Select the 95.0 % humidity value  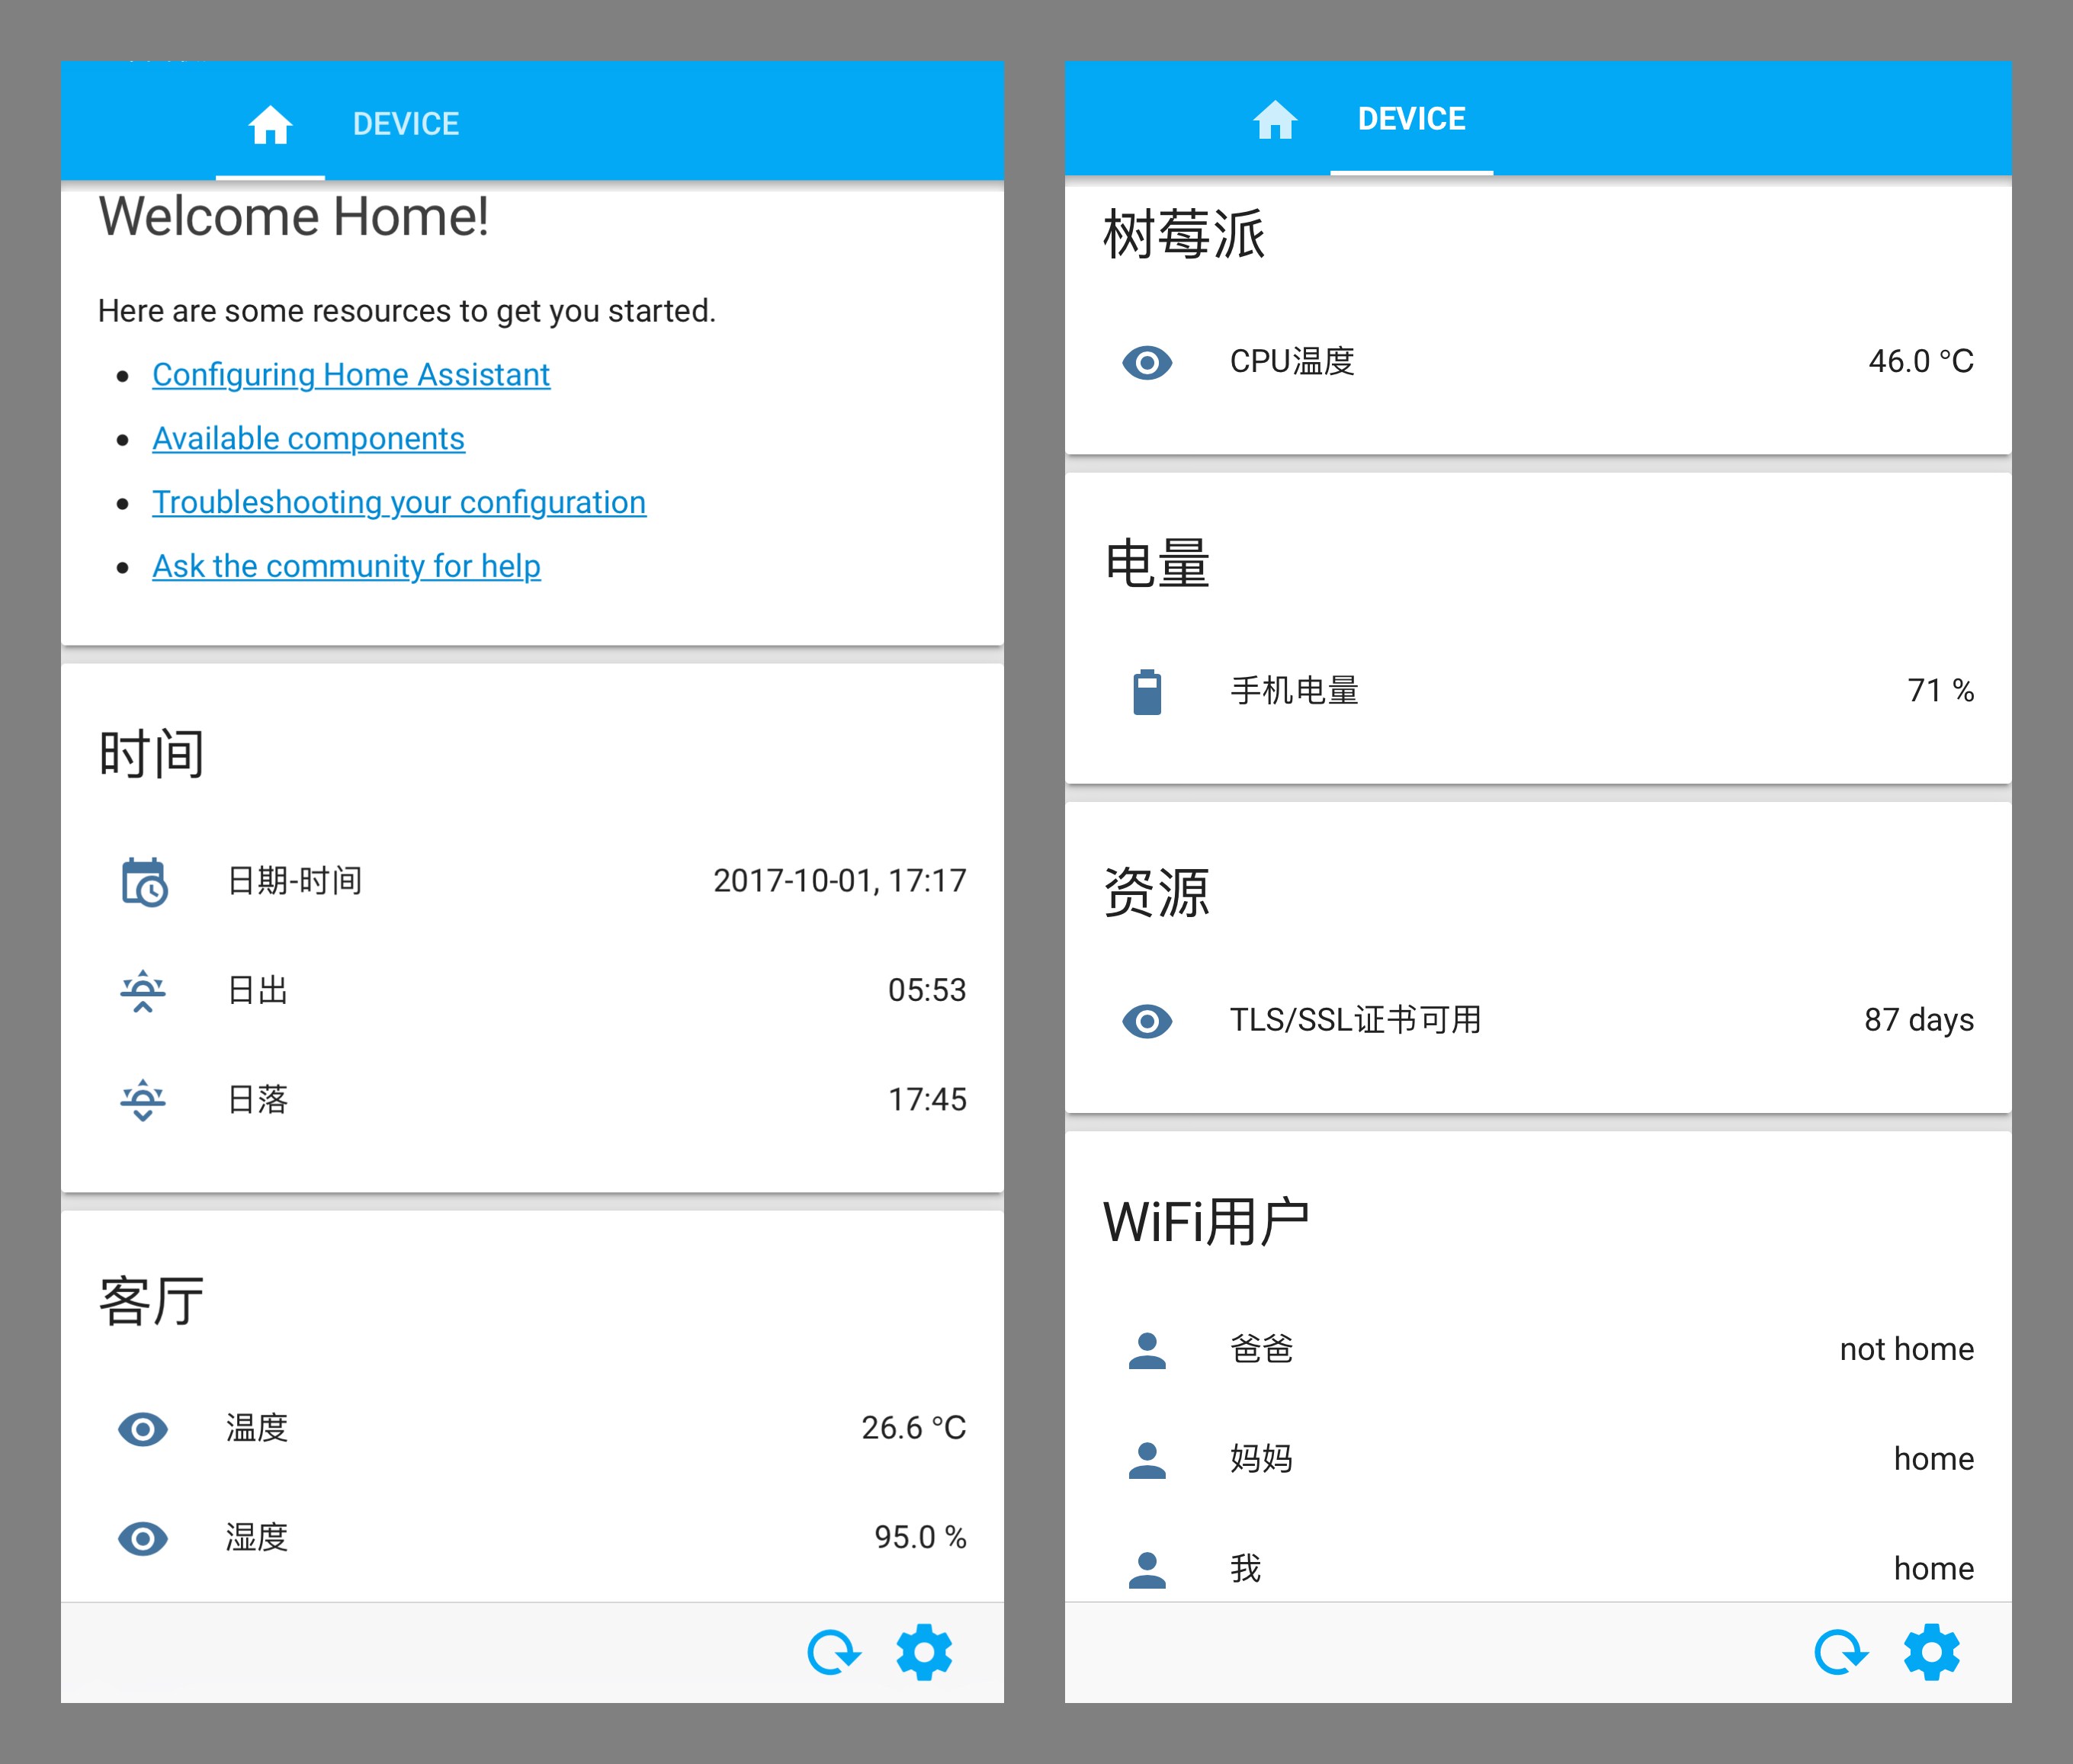920,1537
